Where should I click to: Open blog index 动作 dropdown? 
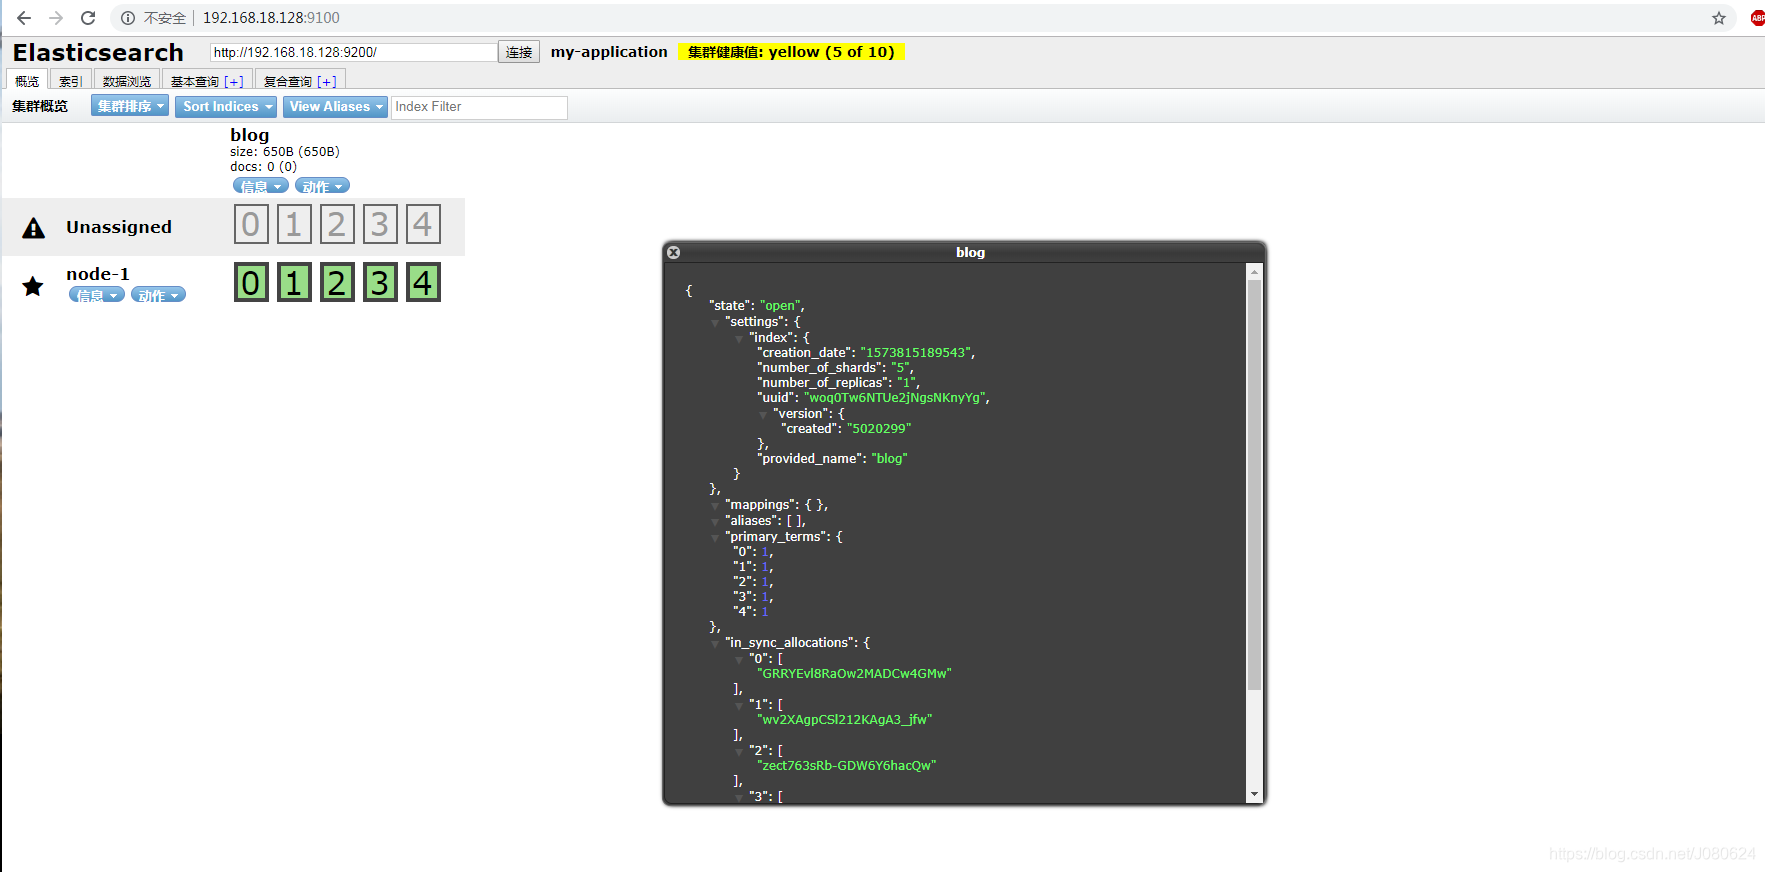click(322, 186)
